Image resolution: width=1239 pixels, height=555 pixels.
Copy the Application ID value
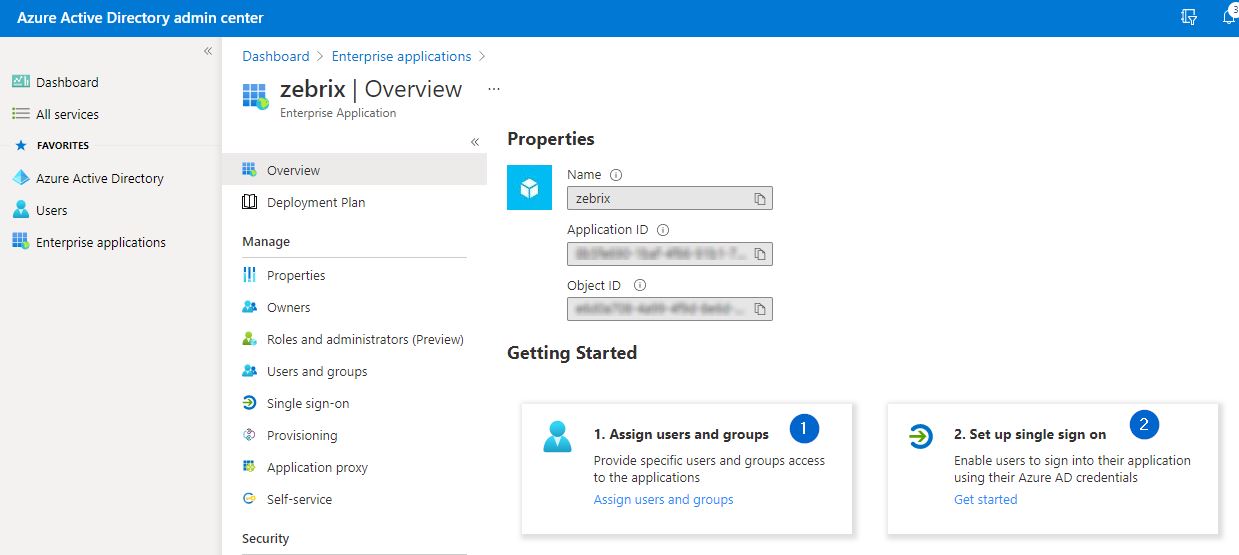(760, 255)
